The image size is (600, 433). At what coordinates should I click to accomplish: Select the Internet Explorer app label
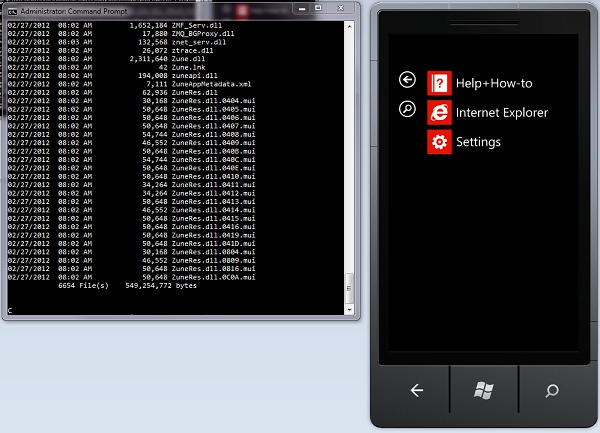coord(502,113)
